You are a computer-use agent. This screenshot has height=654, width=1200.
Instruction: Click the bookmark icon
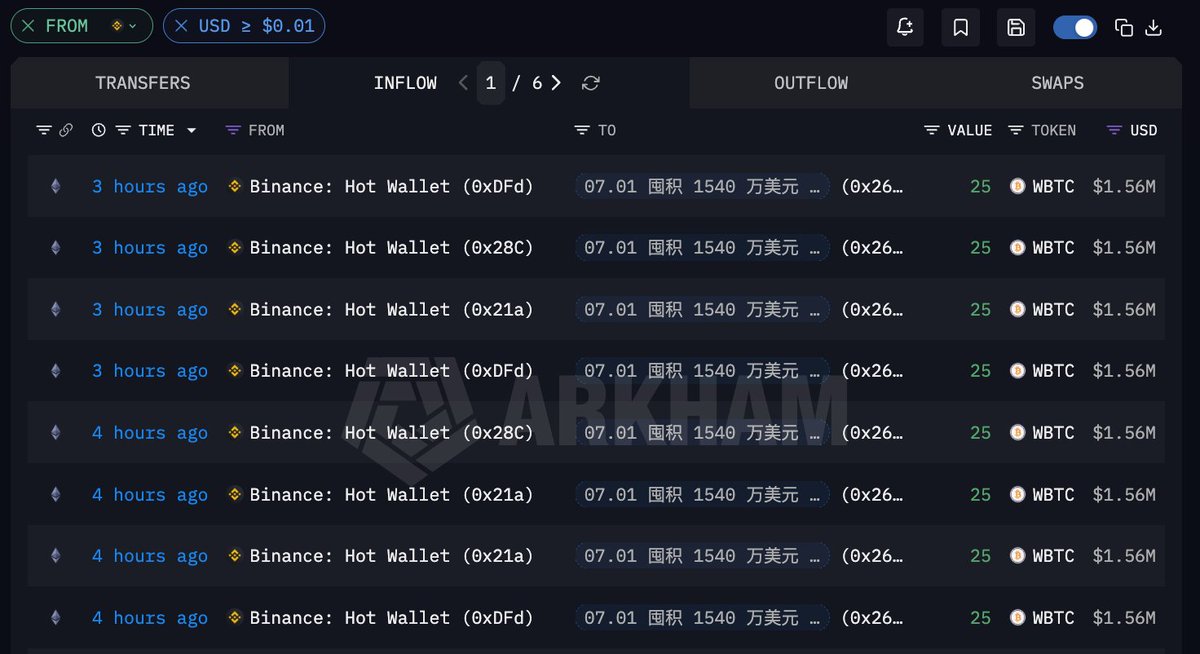(x=961, y=27)
